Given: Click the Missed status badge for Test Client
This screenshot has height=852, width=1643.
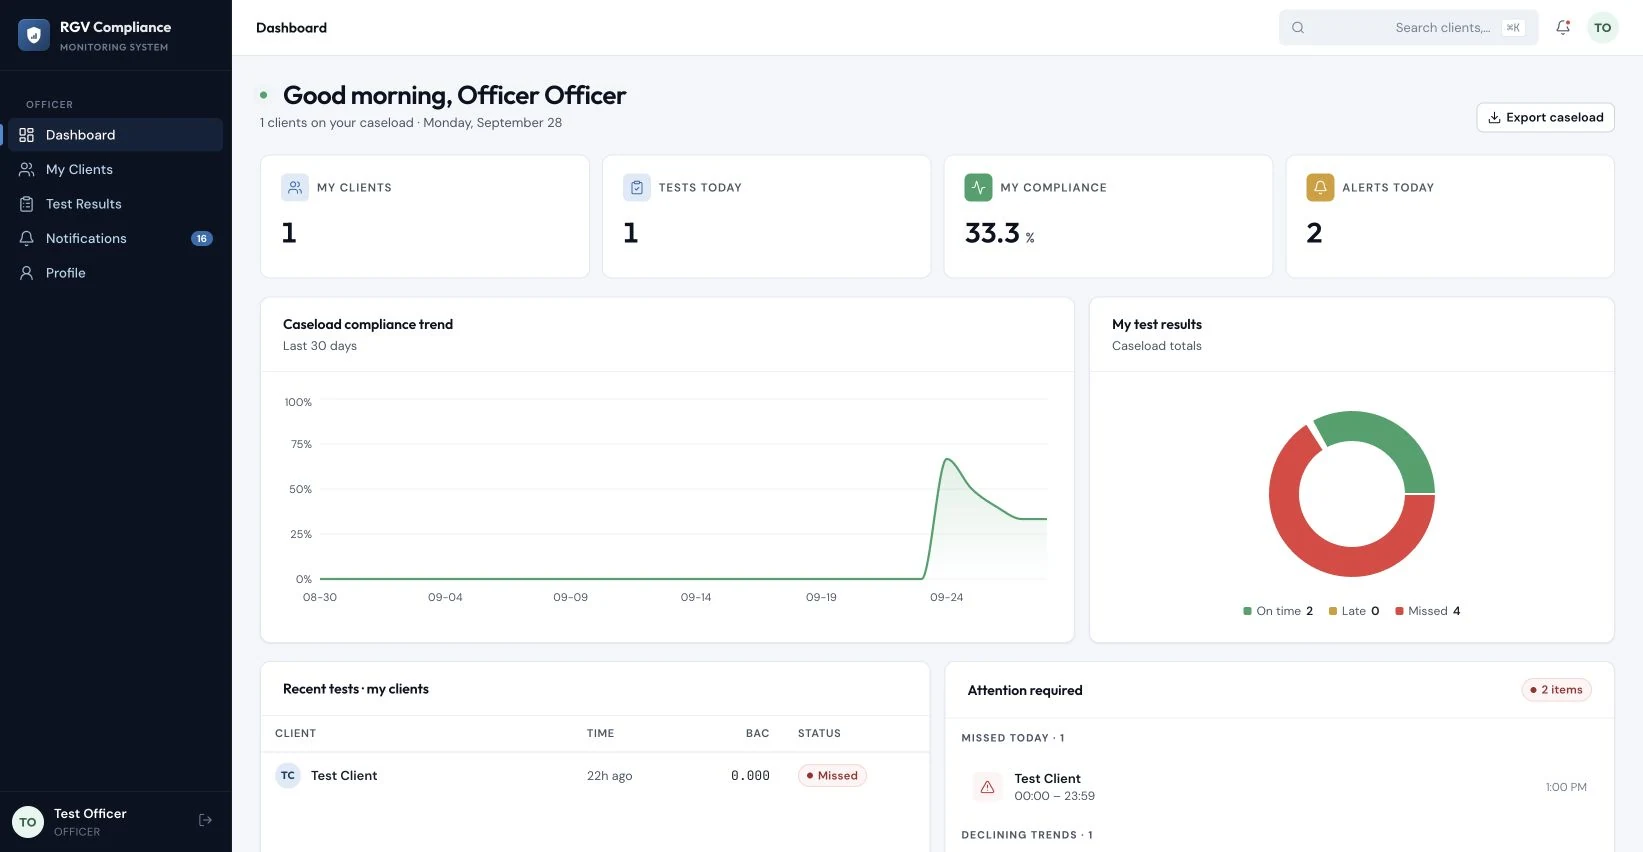Looking at the screenshot, I should click(832, 776).
